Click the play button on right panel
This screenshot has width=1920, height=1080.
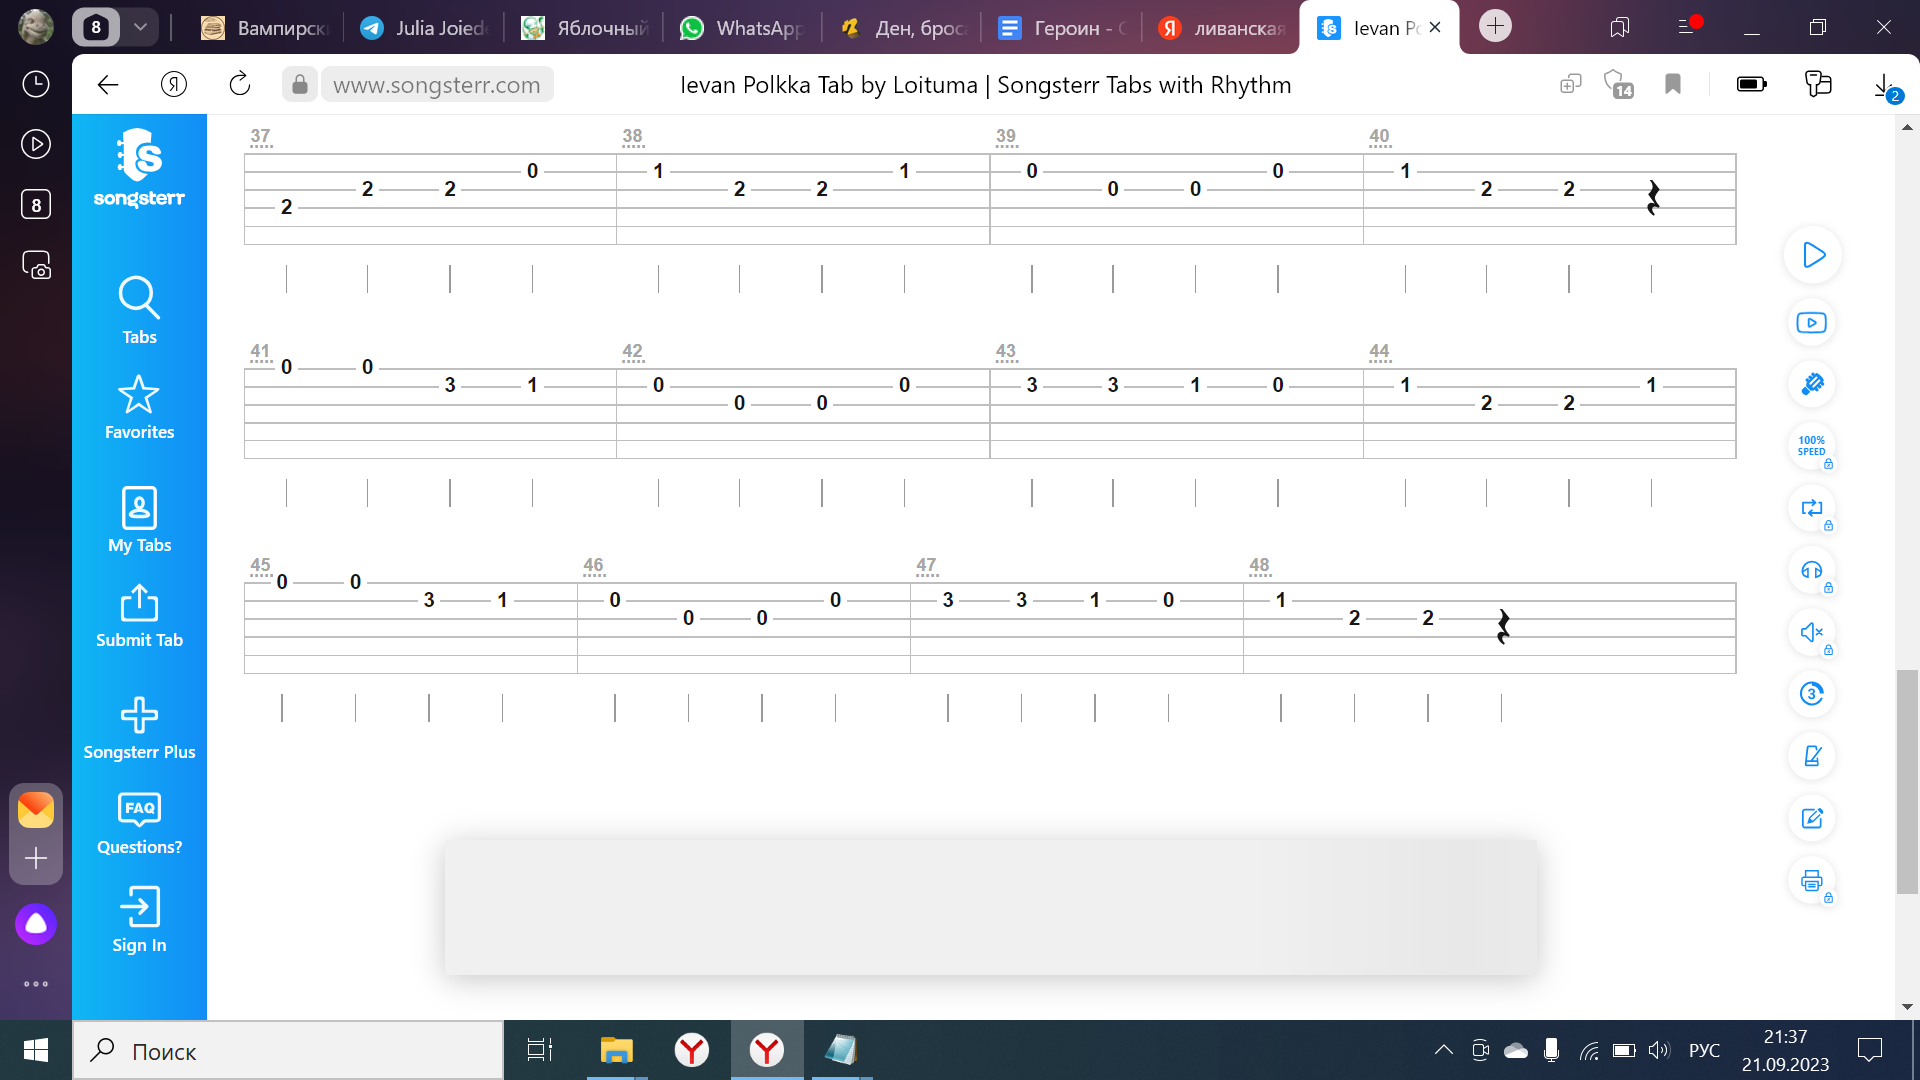[1812, 255]
